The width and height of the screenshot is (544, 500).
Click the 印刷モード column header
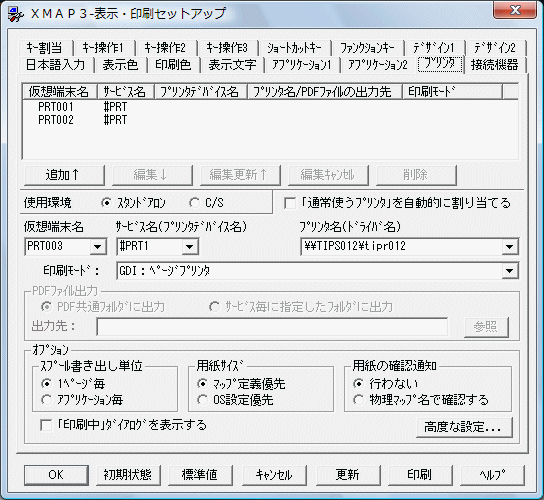(452, 92)
